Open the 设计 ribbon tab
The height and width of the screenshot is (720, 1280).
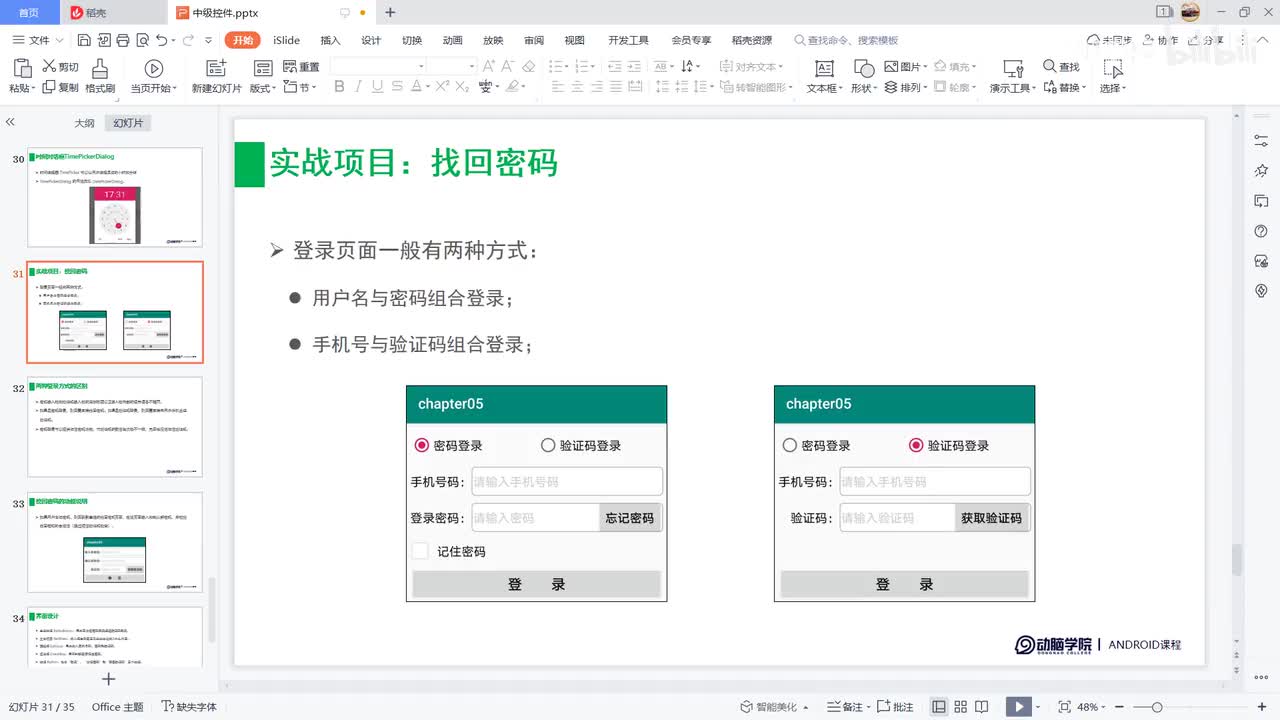[371, 40]
